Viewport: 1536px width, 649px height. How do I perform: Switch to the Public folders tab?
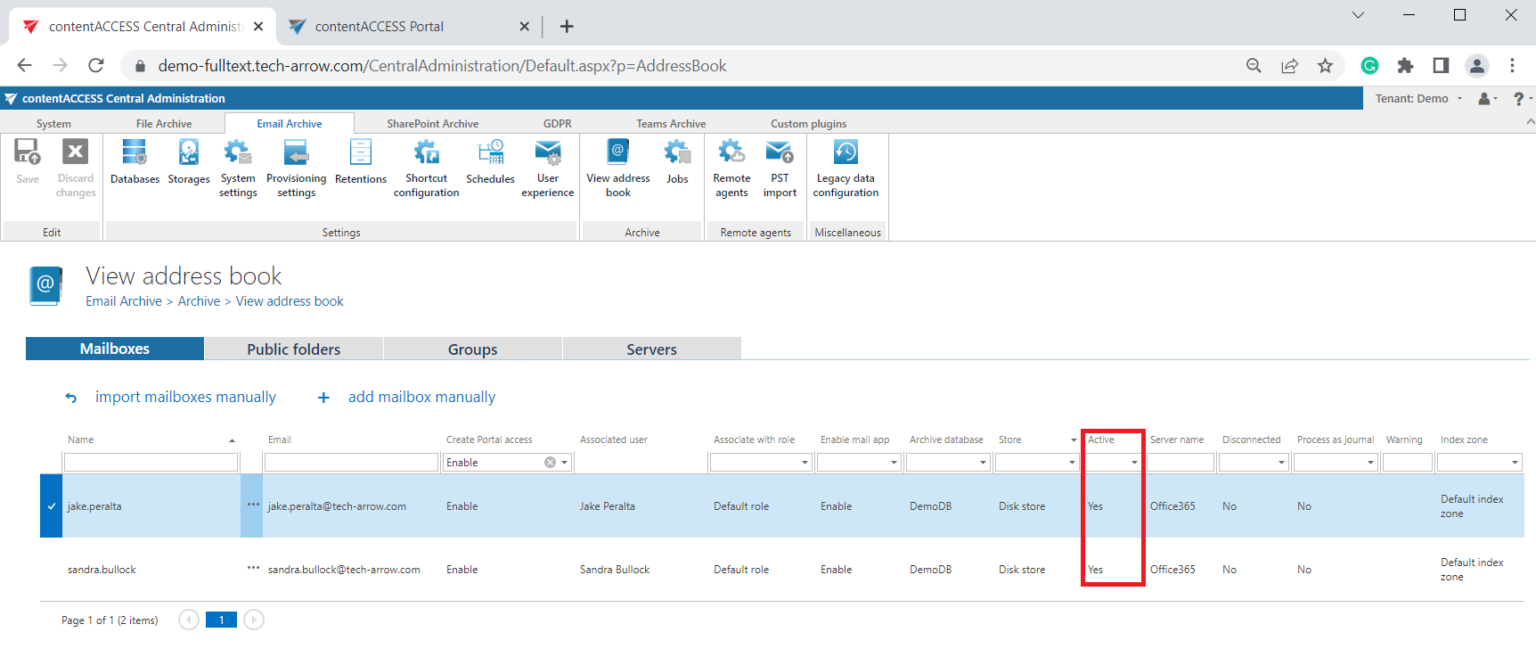293,348
